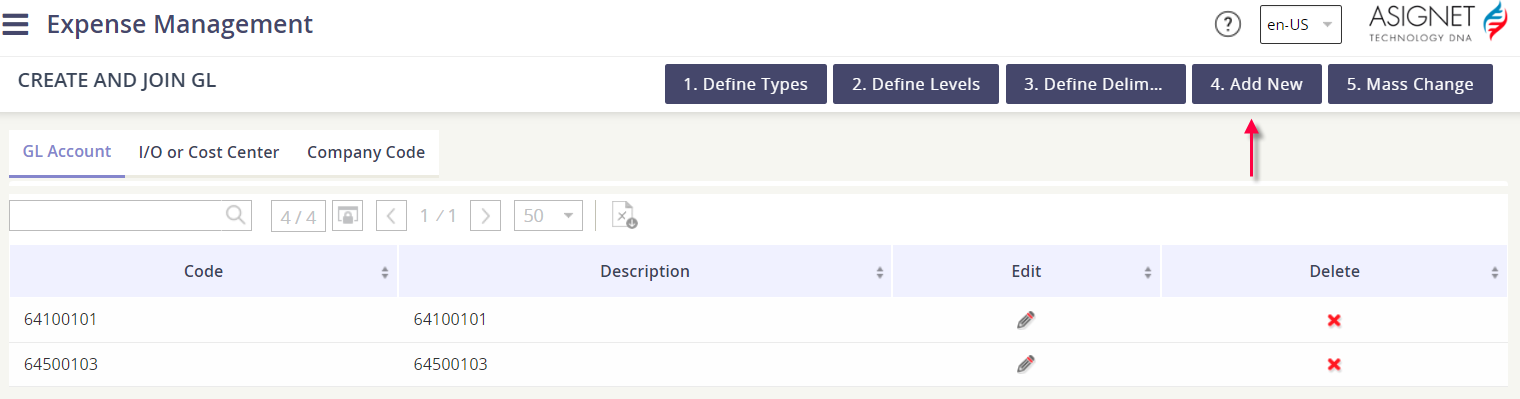Screen dimensions: 1520x399
Task: Select code cell 64500103
Action: tap(204, 364)
